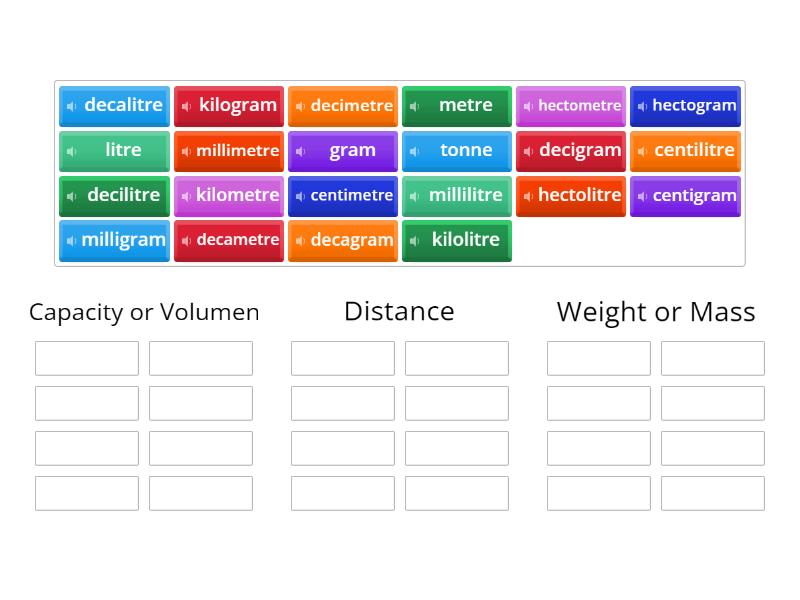Screen dimensions: 800x600
Task: Select the decagram word tile
Action: point(351,240)
